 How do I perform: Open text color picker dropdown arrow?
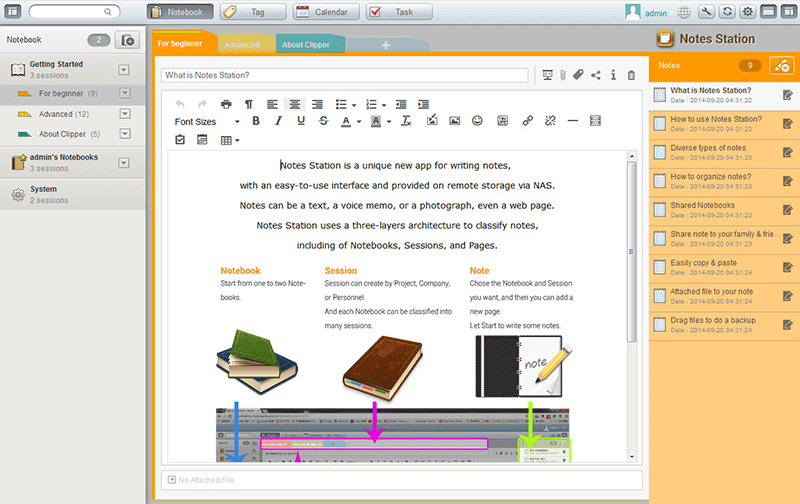click(x=359, y=122)
